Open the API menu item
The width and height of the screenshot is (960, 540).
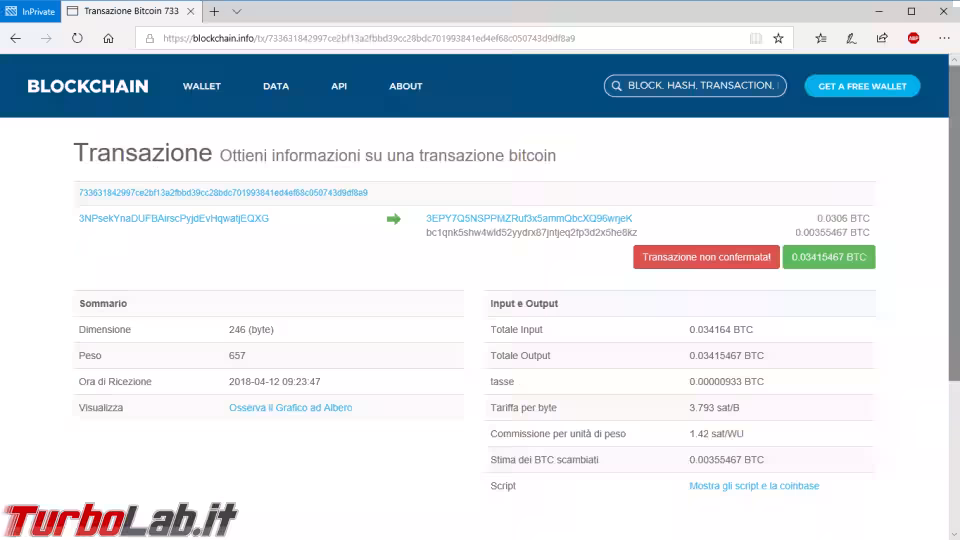pos(339,86)
